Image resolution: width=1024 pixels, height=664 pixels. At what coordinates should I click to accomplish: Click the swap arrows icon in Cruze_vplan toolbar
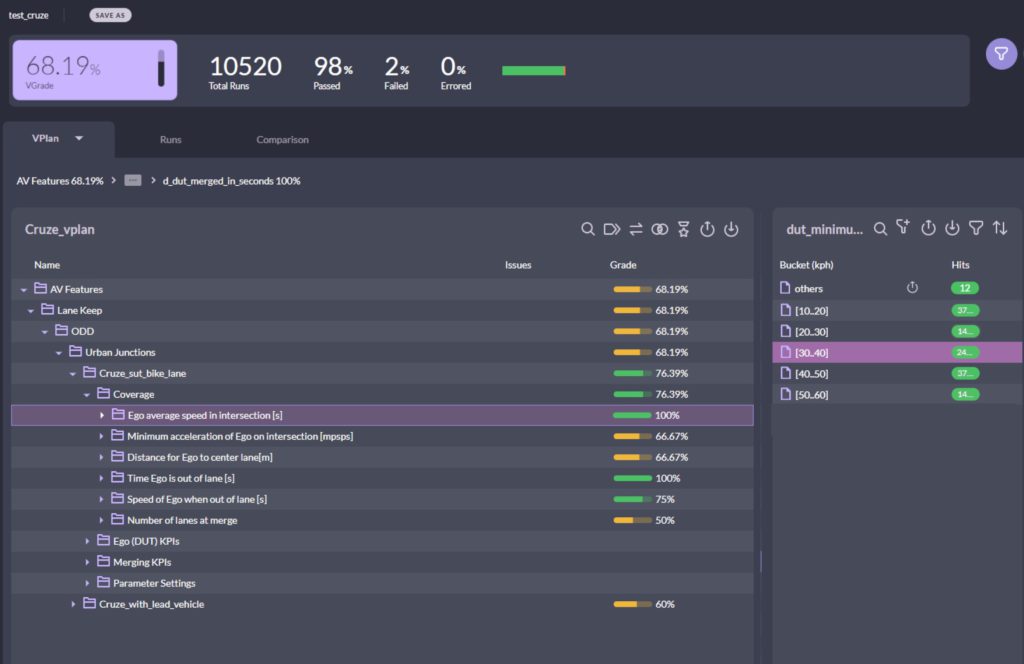point(636,230)
